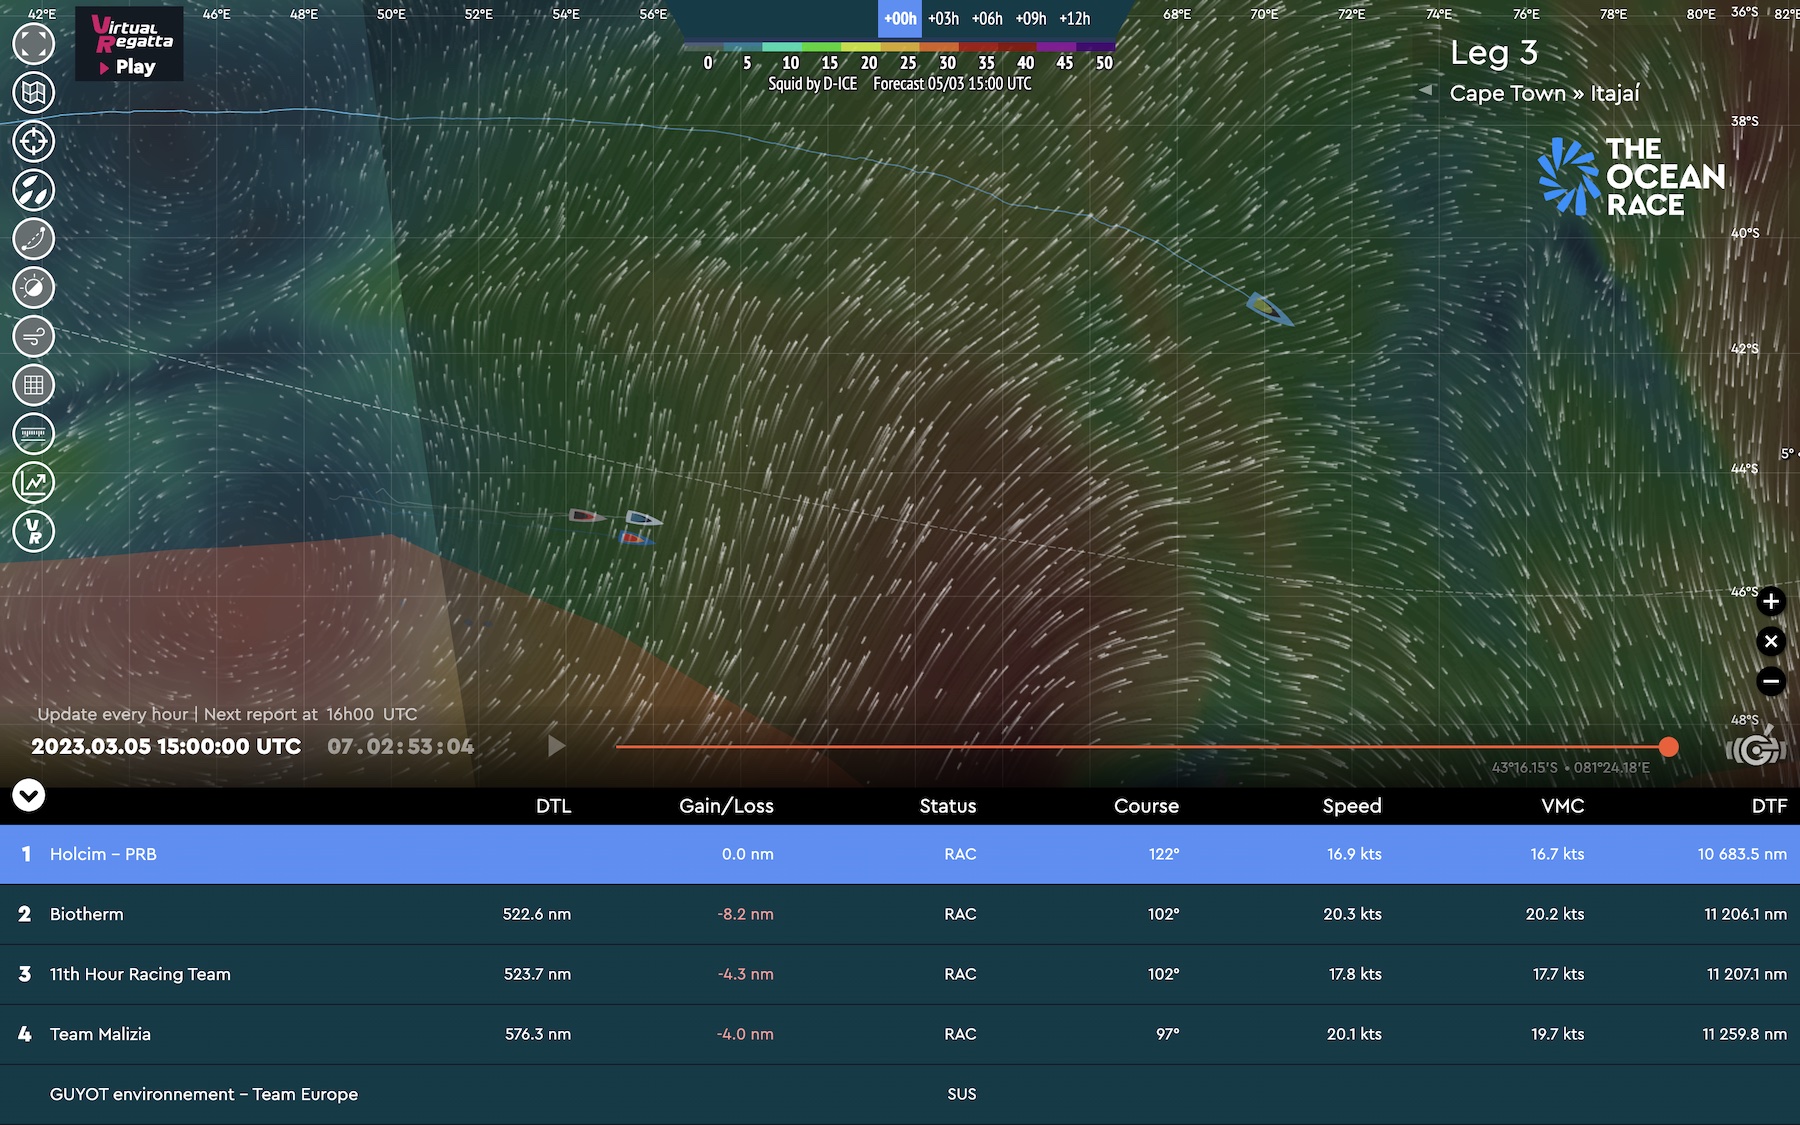Click the wind speed color scale

tap(899, 47)
